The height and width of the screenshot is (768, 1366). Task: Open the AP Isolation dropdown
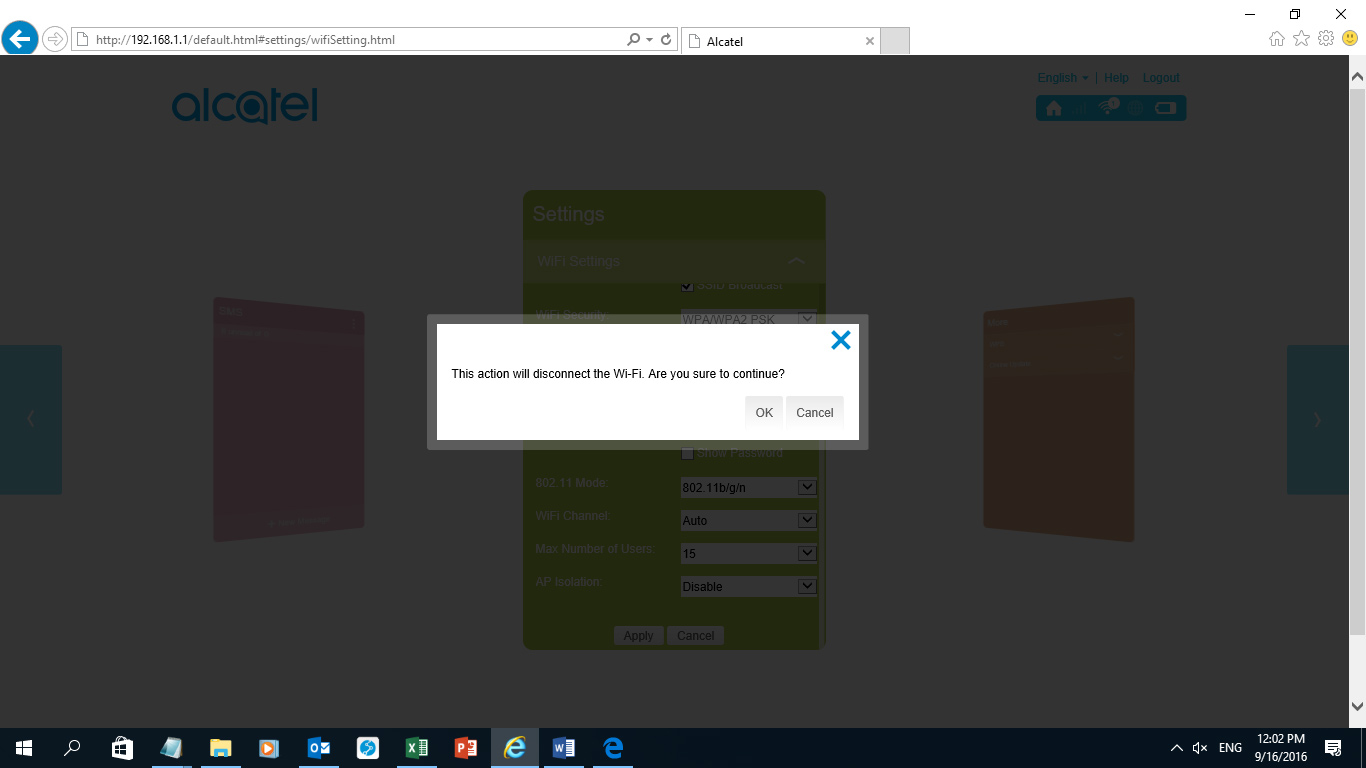point(749,586)
